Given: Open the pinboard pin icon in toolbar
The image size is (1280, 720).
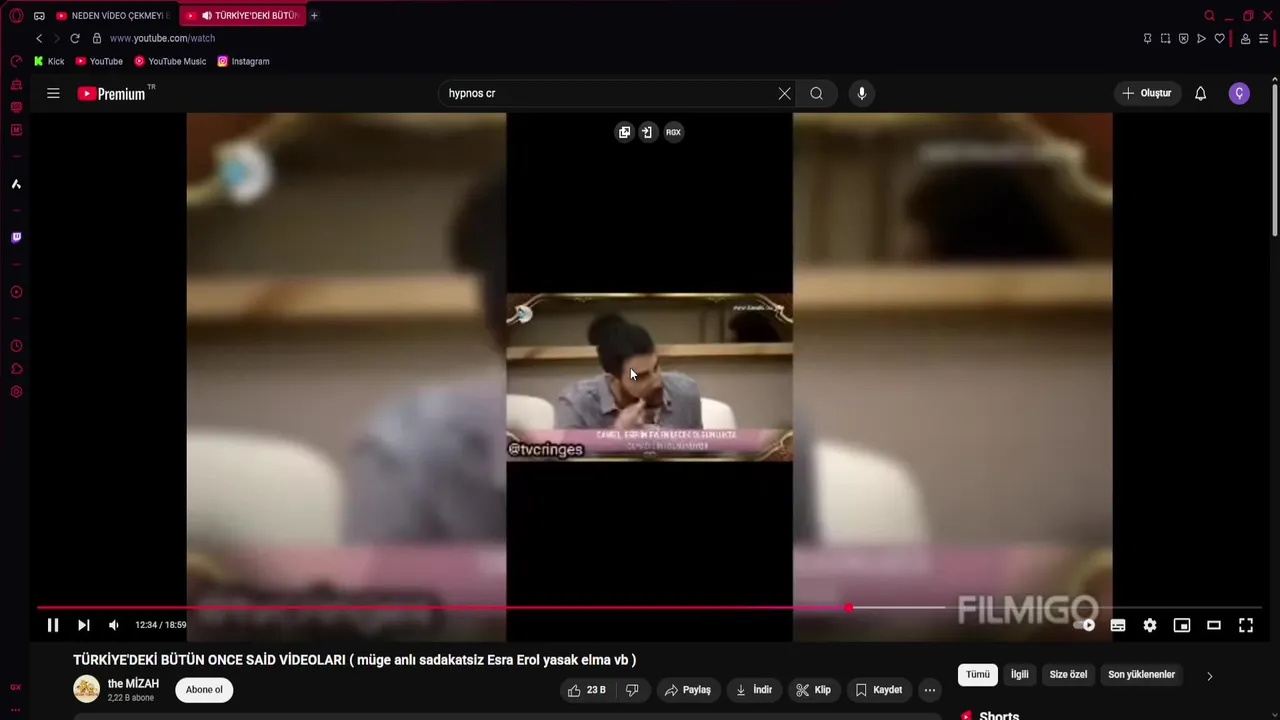Looking at the screenshot, I should pos(1147,38).
